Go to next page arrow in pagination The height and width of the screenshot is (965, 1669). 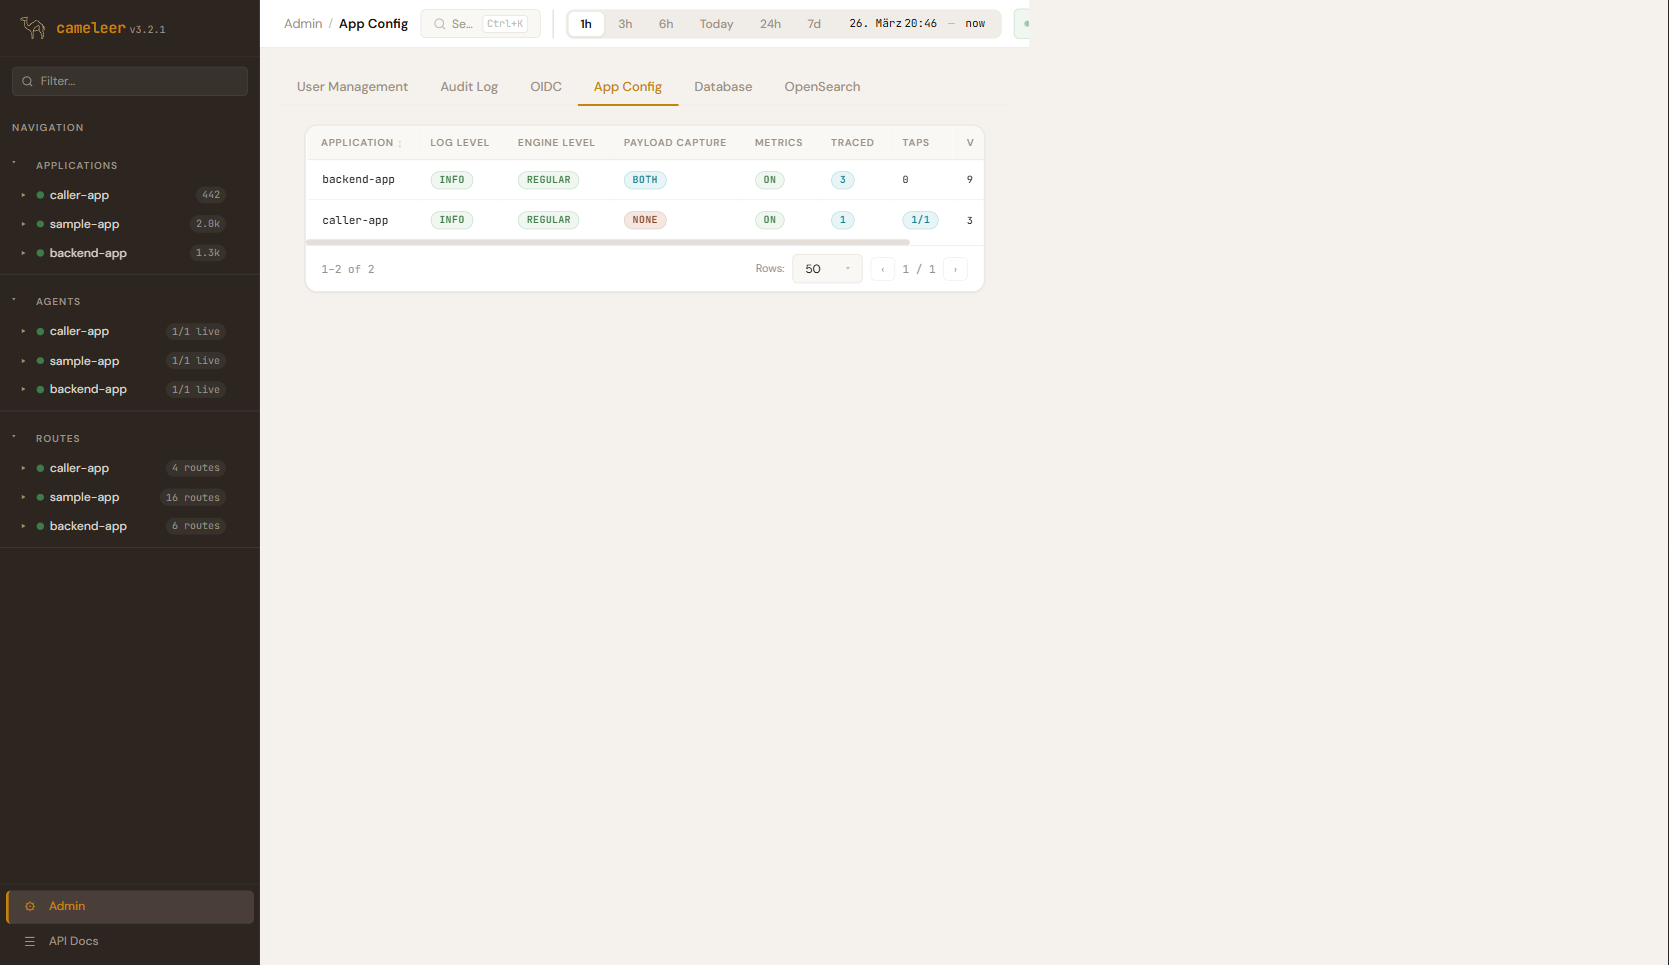(955, 269)
